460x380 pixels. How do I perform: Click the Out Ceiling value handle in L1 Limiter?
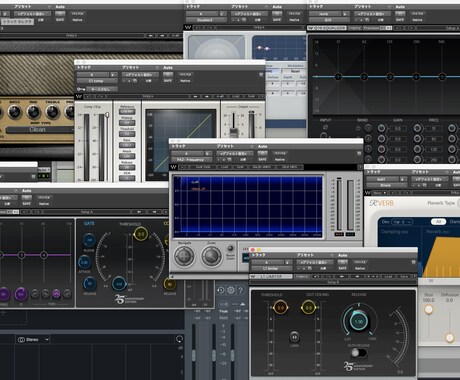(308, 307)
